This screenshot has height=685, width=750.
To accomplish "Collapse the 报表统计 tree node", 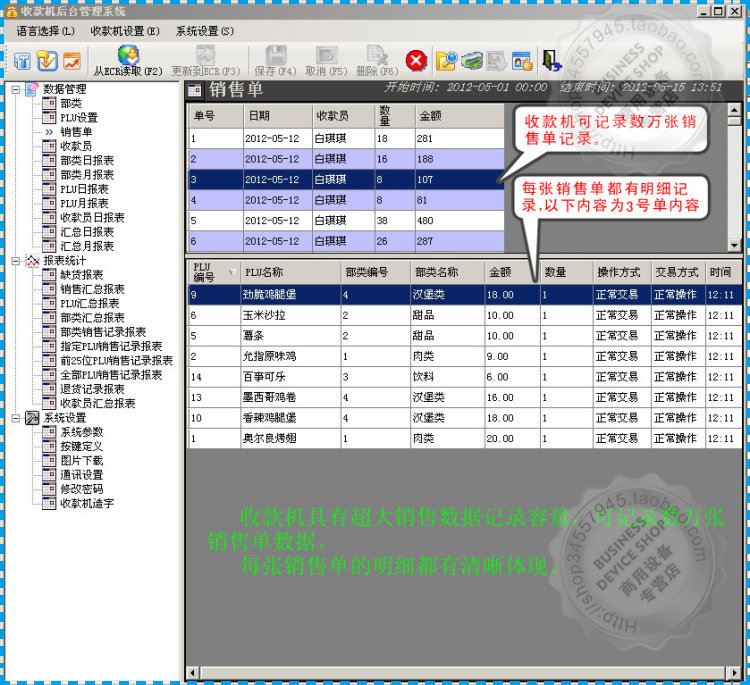I will click(15, 261).
